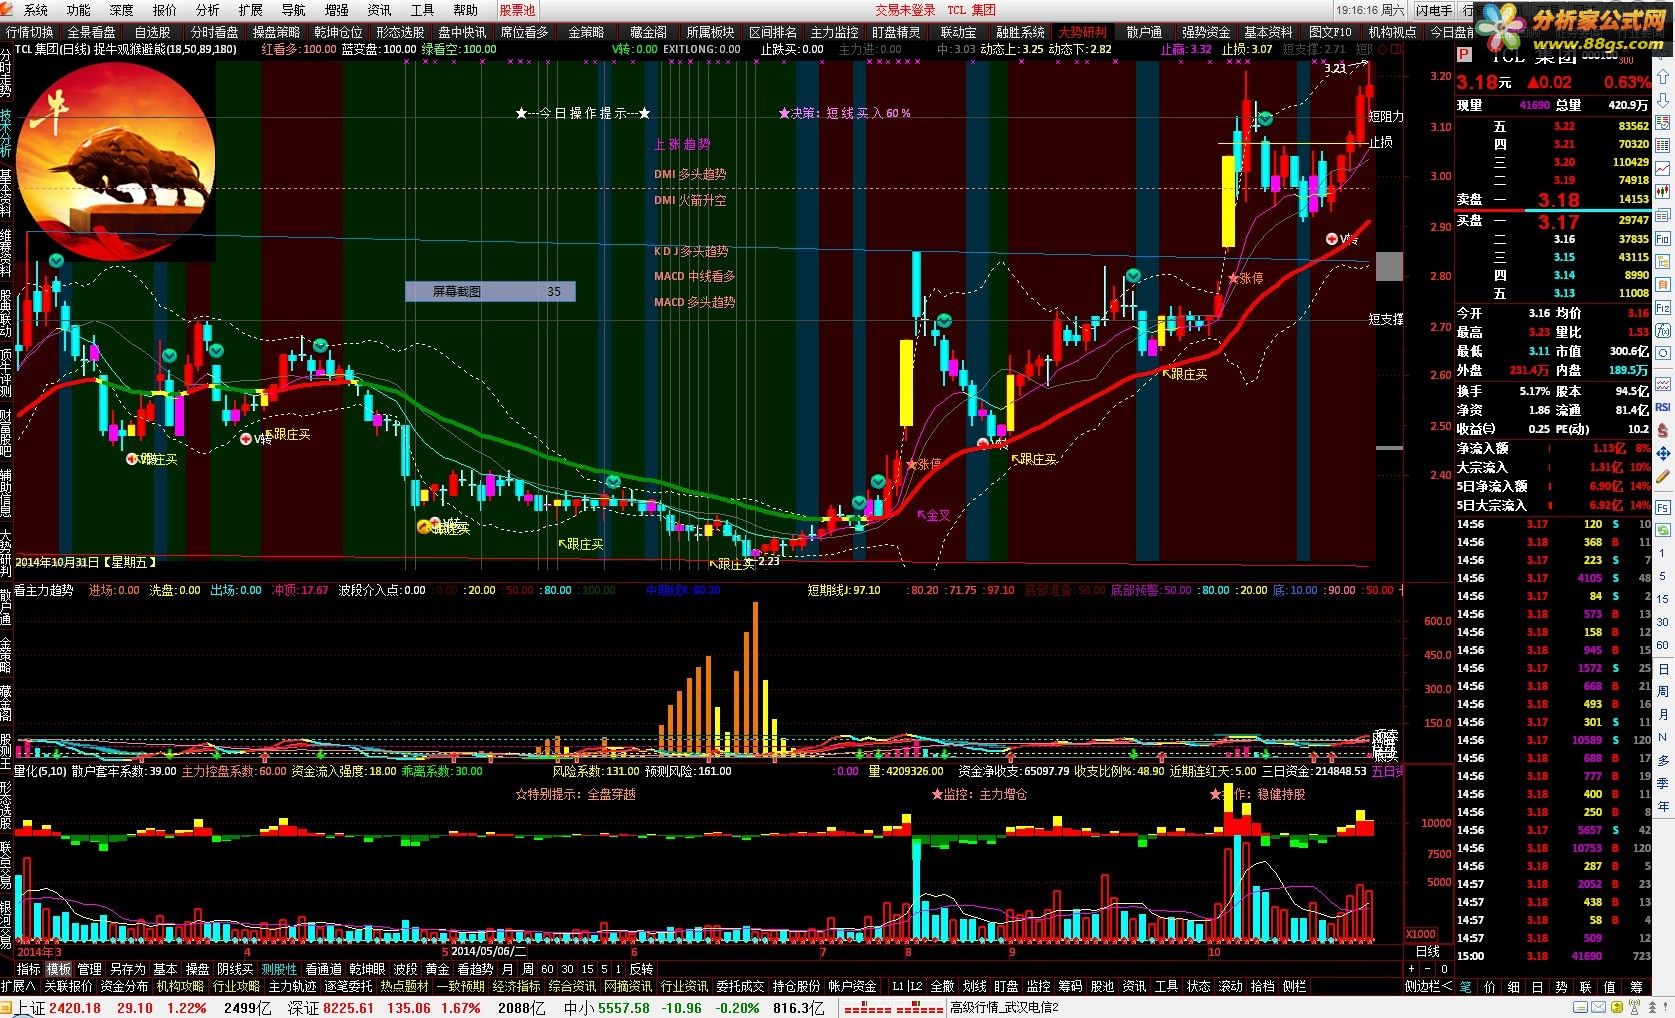Open the 主力轨迹 bottom tab
This screenshot has height=1018, width=1675.
[292, 986]
